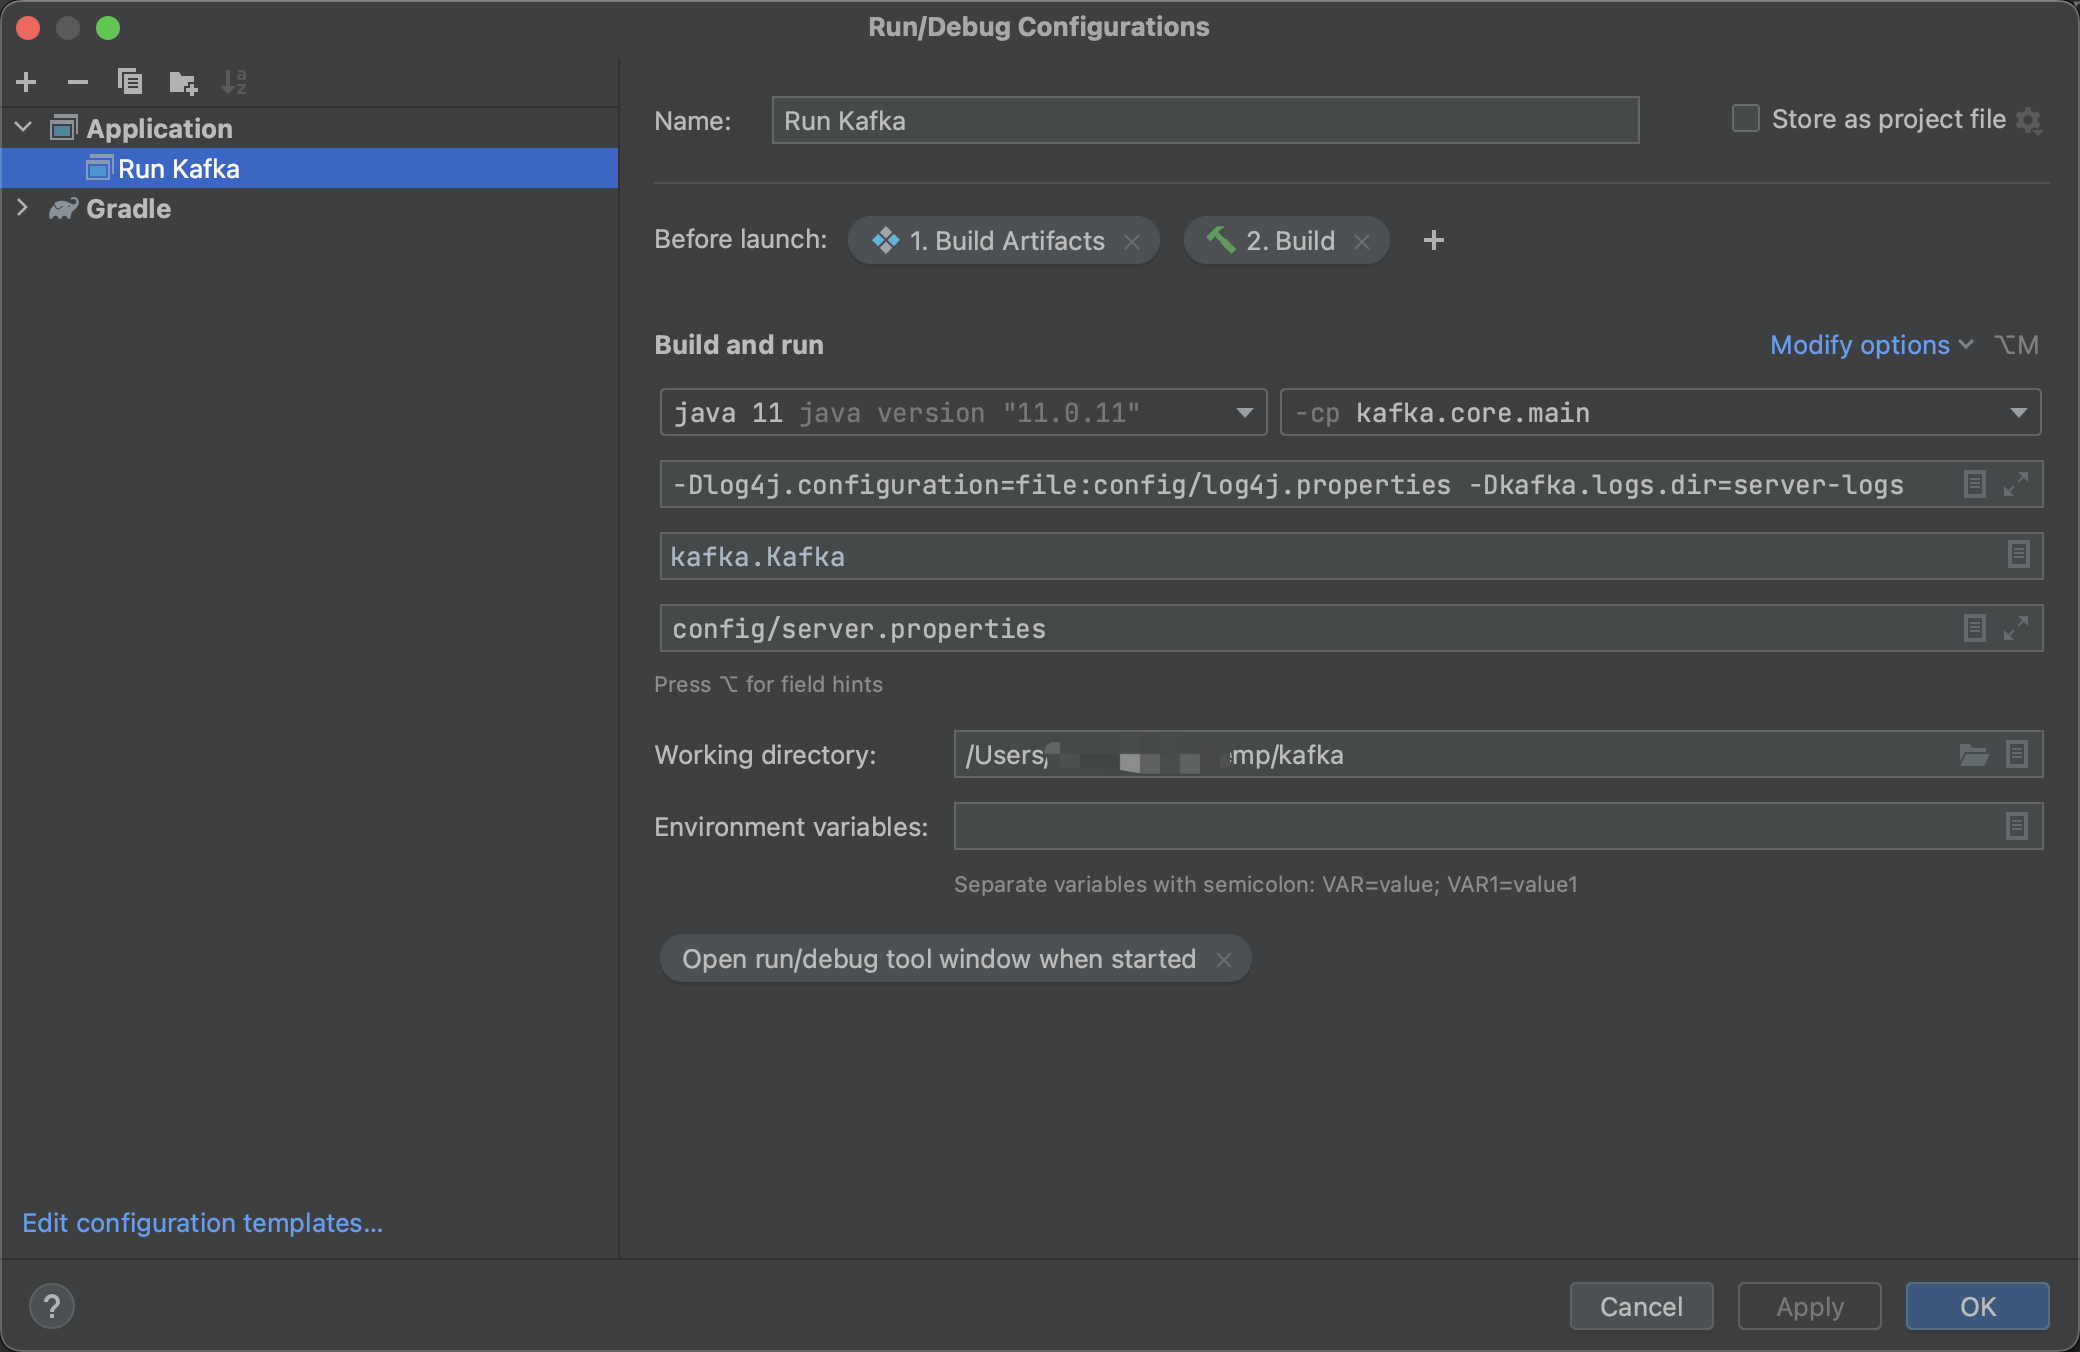The width and height of the screenshot is (2080, 1352).
Task: Open Edit configuration templates
Action: tap(201, 1223)
